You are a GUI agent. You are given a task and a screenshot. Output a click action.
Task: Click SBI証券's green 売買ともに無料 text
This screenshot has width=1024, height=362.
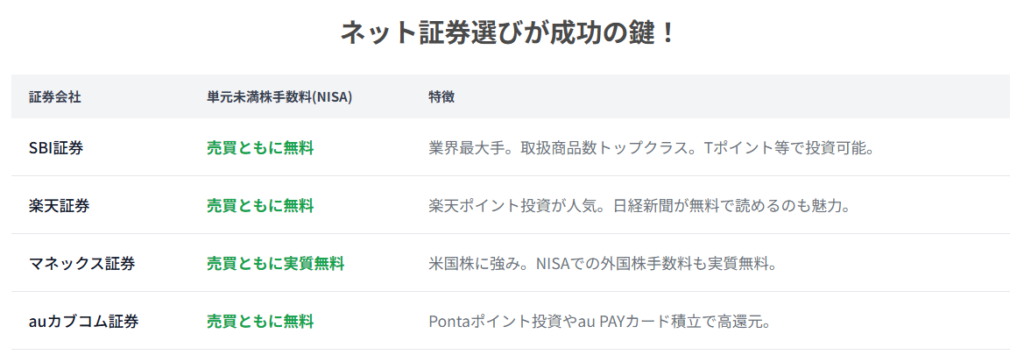tap(260, 148)
